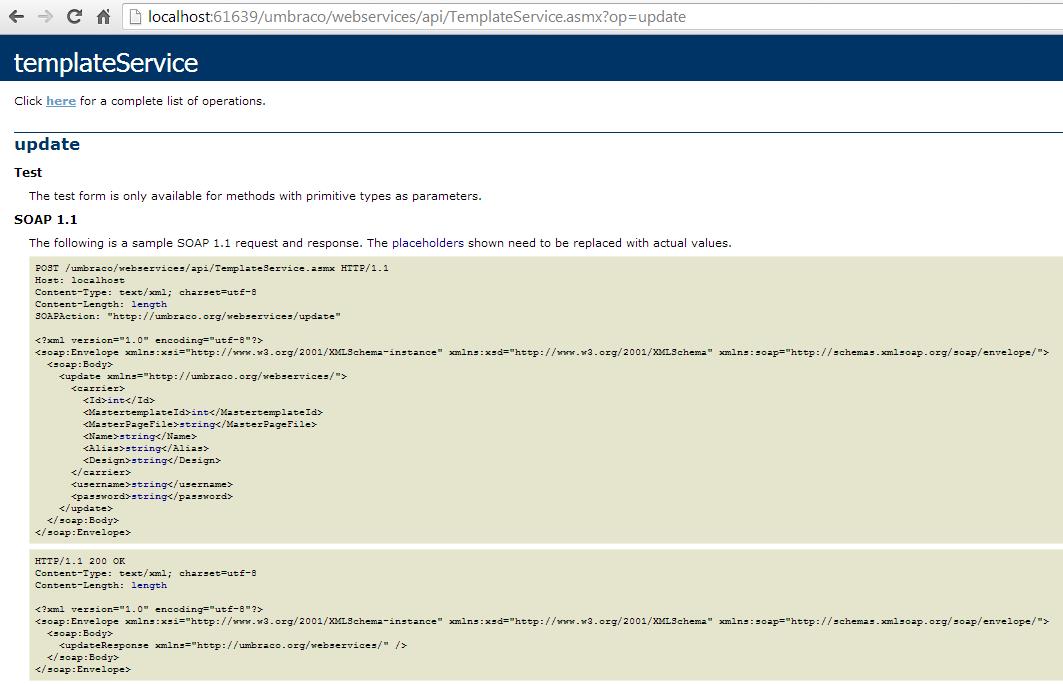Image resolution: width=1063 pixels, height=684 pixels.
Task: Click the closing </carrier> tag
Action: click(101, 472)
